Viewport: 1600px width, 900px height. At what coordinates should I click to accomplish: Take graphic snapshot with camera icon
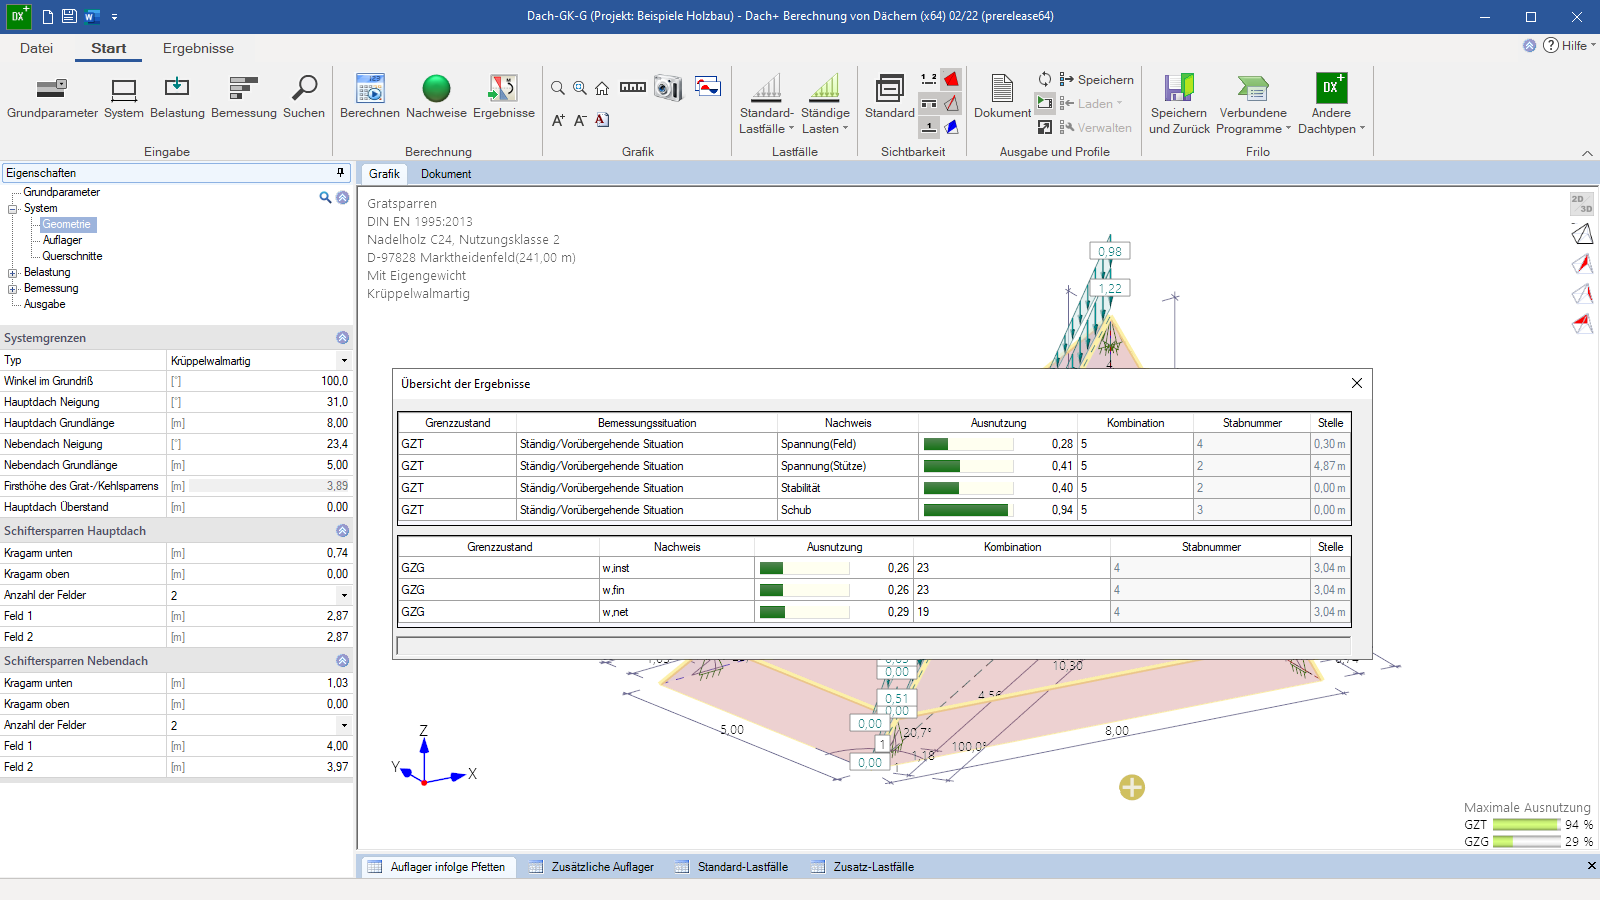coord(668,88)
